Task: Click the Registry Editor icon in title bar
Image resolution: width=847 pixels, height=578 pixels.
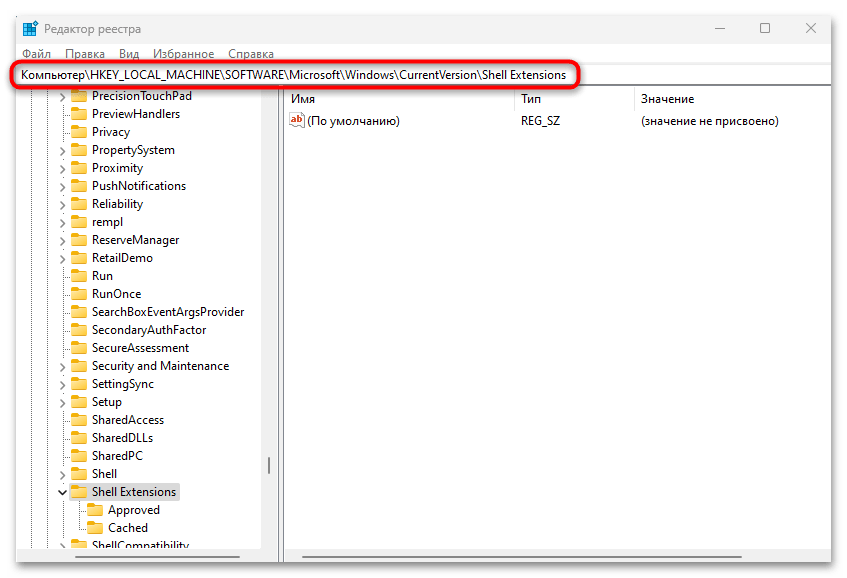Action: (x=27, y=28)
